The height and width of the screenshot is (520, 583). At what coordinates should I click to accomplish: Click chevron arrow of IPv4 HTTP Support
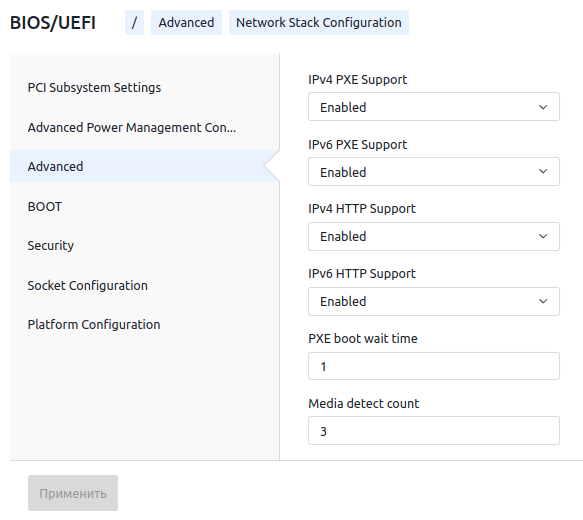click(x=543, y=236)
